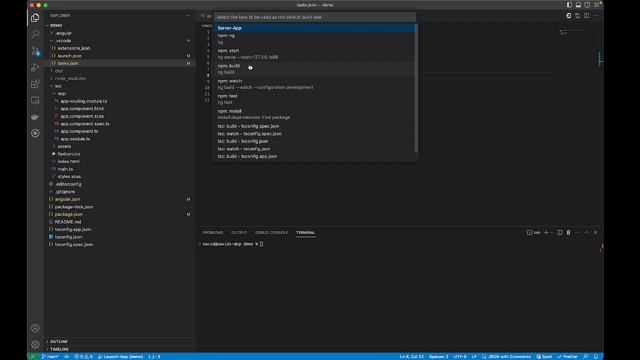
Task: Open angular.json in the explorer
Action: [x=67, y=199]
